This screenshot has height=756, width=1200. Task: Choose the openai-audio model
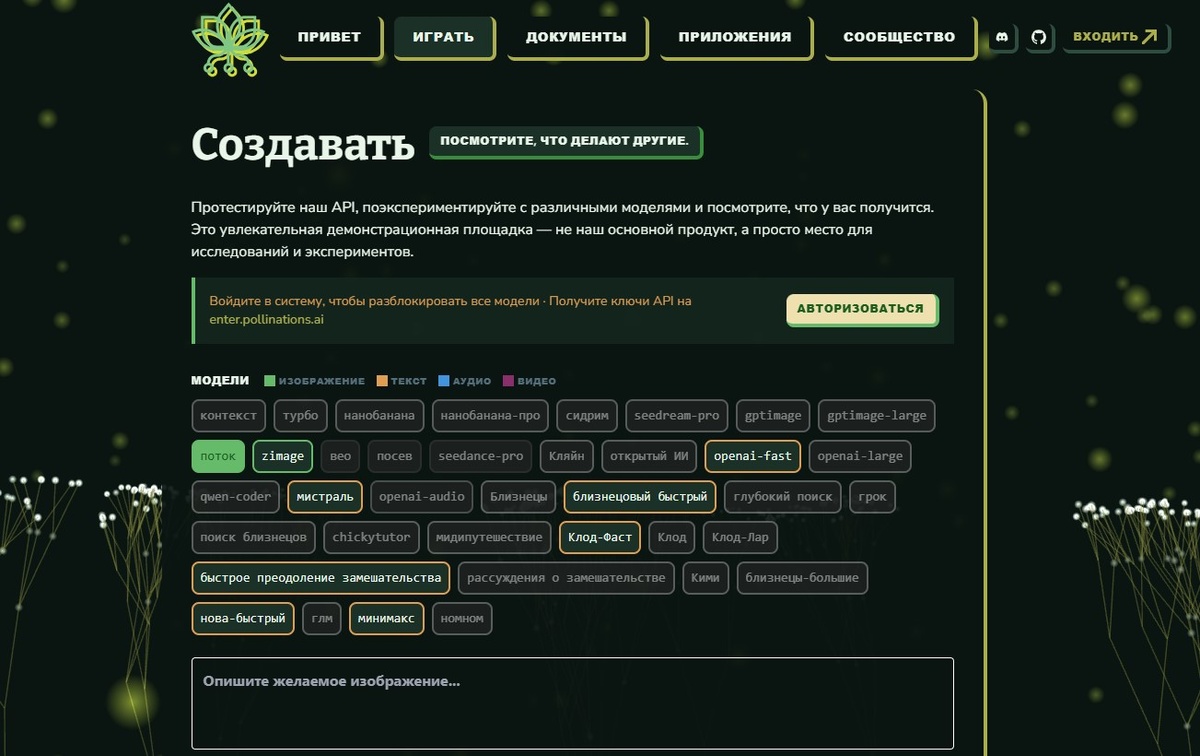tap(422, 496)
